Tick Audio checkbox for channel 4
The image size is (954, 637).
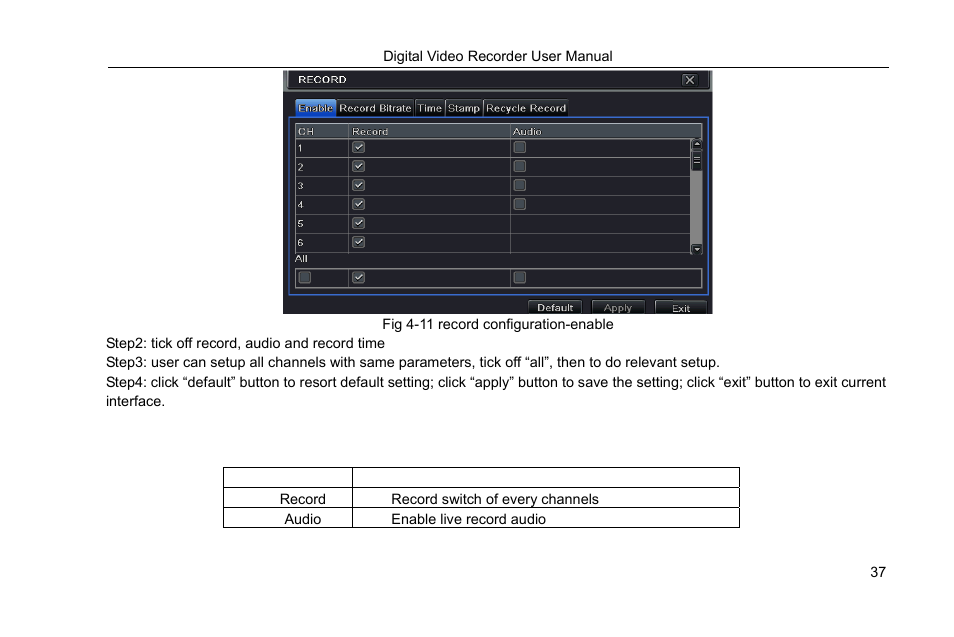pyautogui.click(x=520, y=204)
